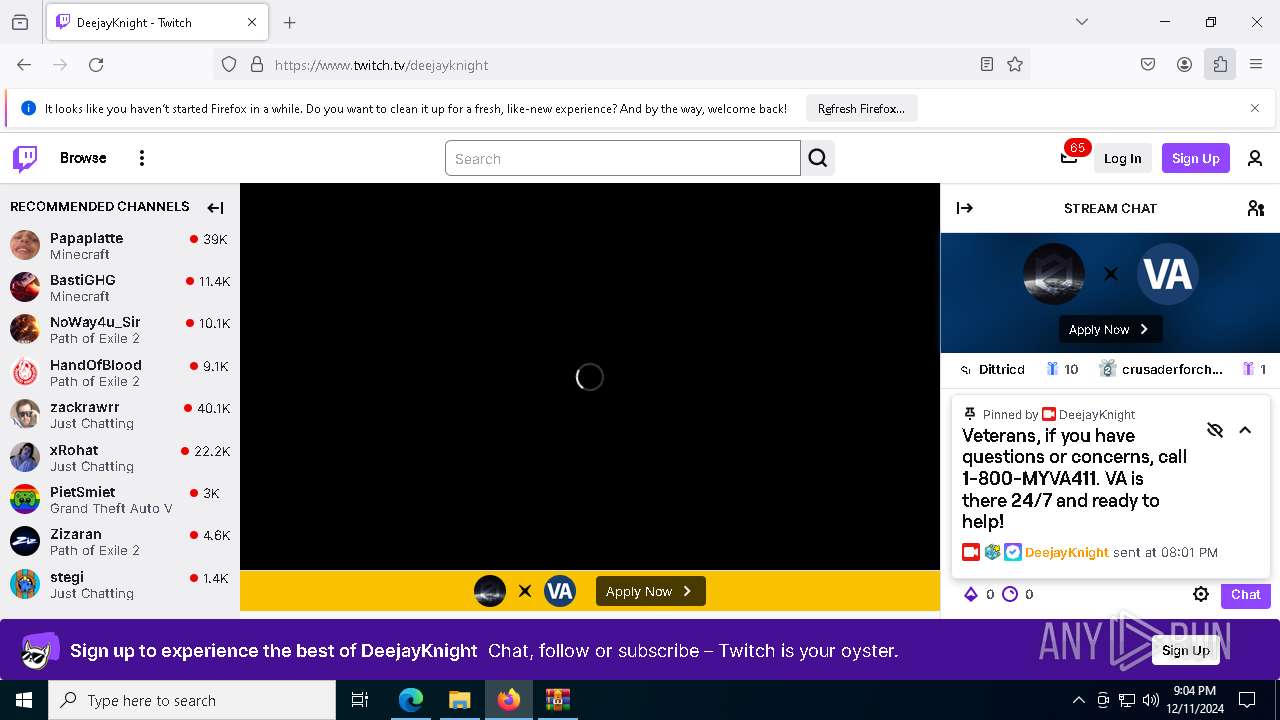
Task: Open the xRohat channel
Action: coord(120,457)
